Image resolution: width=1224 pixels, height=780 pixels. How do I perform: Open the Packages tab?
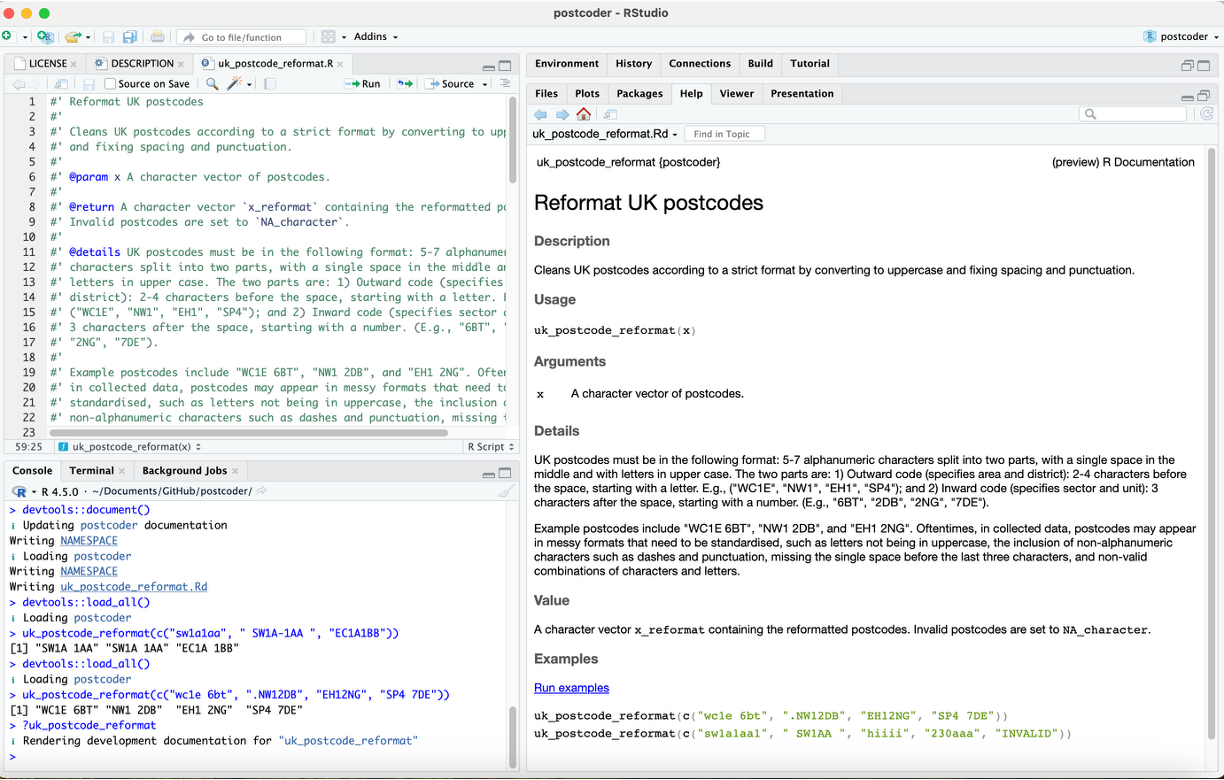click(640, 93)
